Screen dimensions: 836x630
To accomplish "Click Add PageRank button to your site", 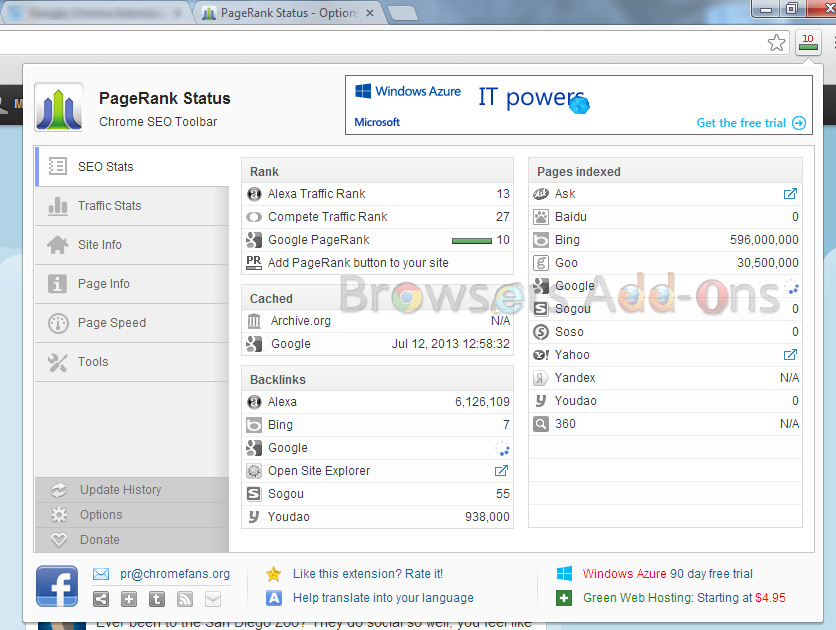I will pyautogui.click(x=358, y=263).
